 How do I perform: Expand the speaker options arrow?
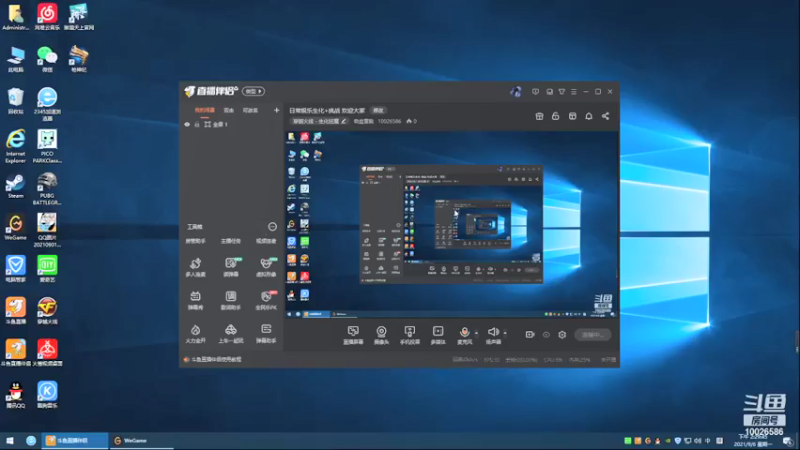505,333
